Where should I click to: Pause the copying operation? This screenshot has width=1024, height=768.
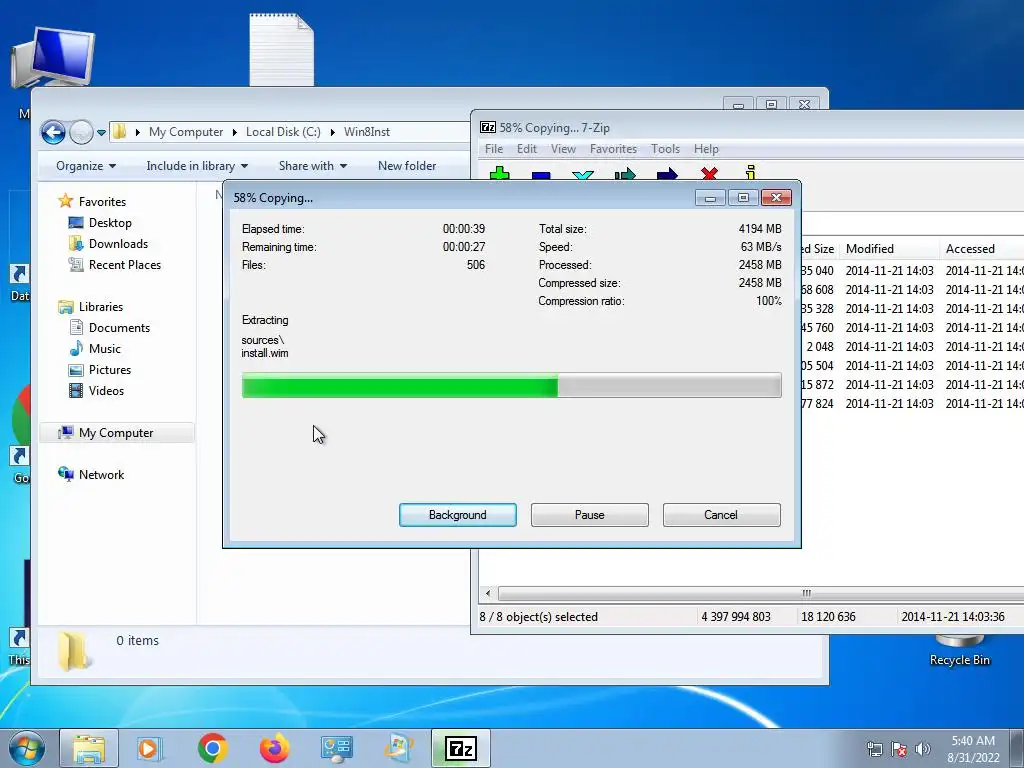click(590, 515)
